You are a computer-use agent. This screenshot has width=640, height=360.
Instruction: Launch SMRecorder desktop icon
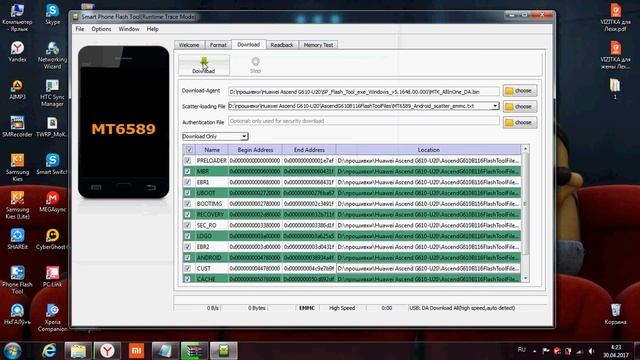17,127
